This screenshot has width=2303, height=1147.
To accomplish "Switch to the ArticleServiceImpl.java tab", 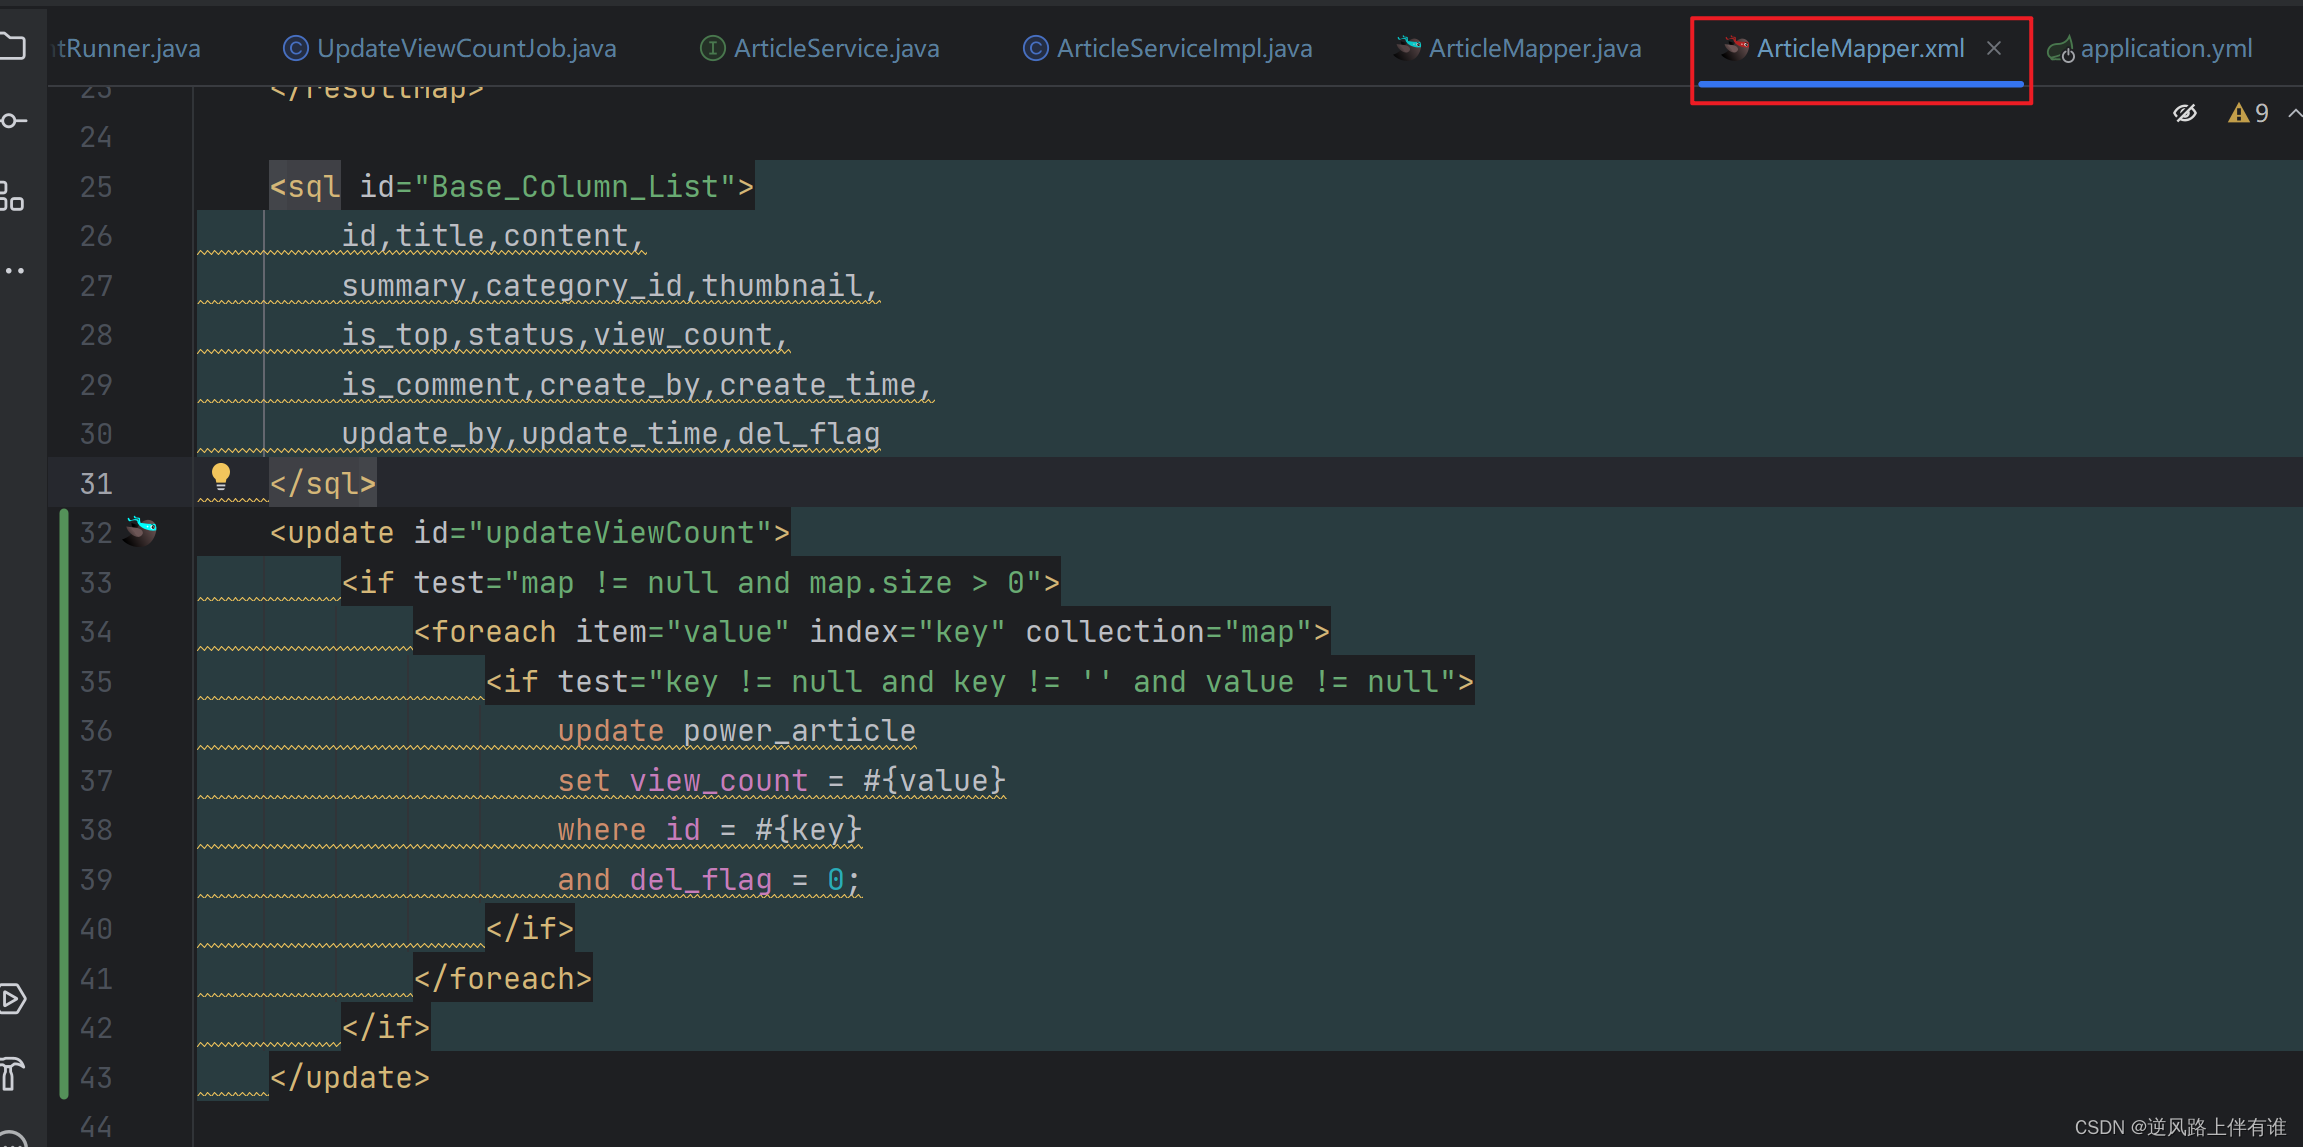I will pyautogui.click(x=1183, y=48).
